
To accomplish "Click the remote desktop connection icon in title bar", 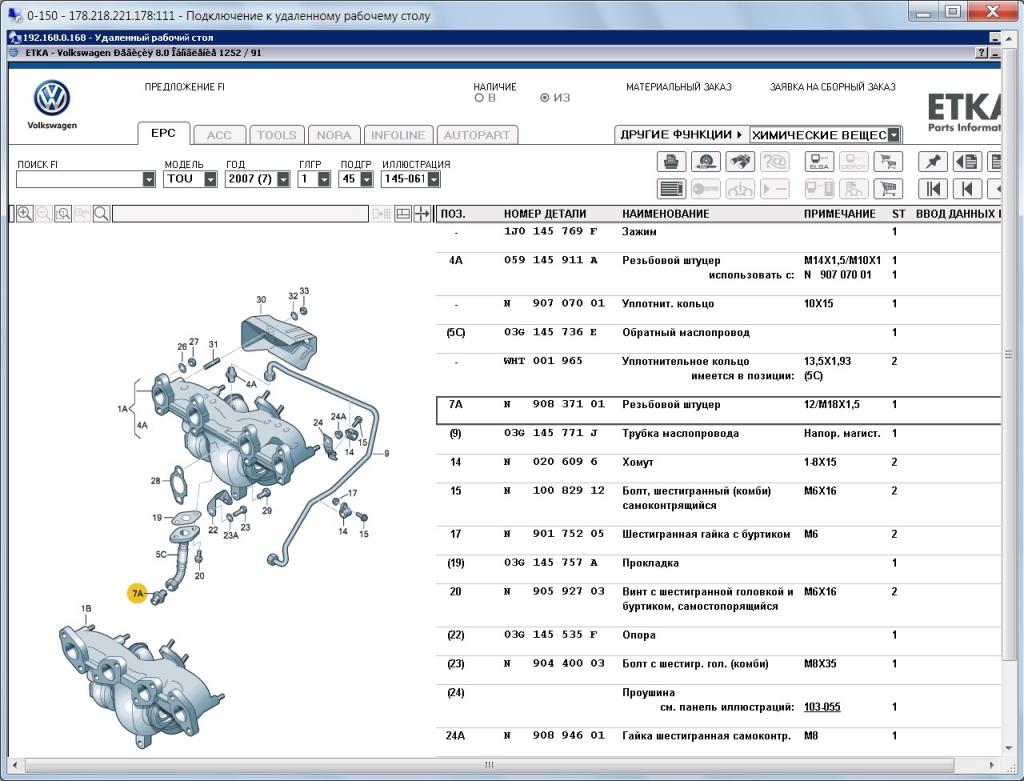I will (14, 15).
